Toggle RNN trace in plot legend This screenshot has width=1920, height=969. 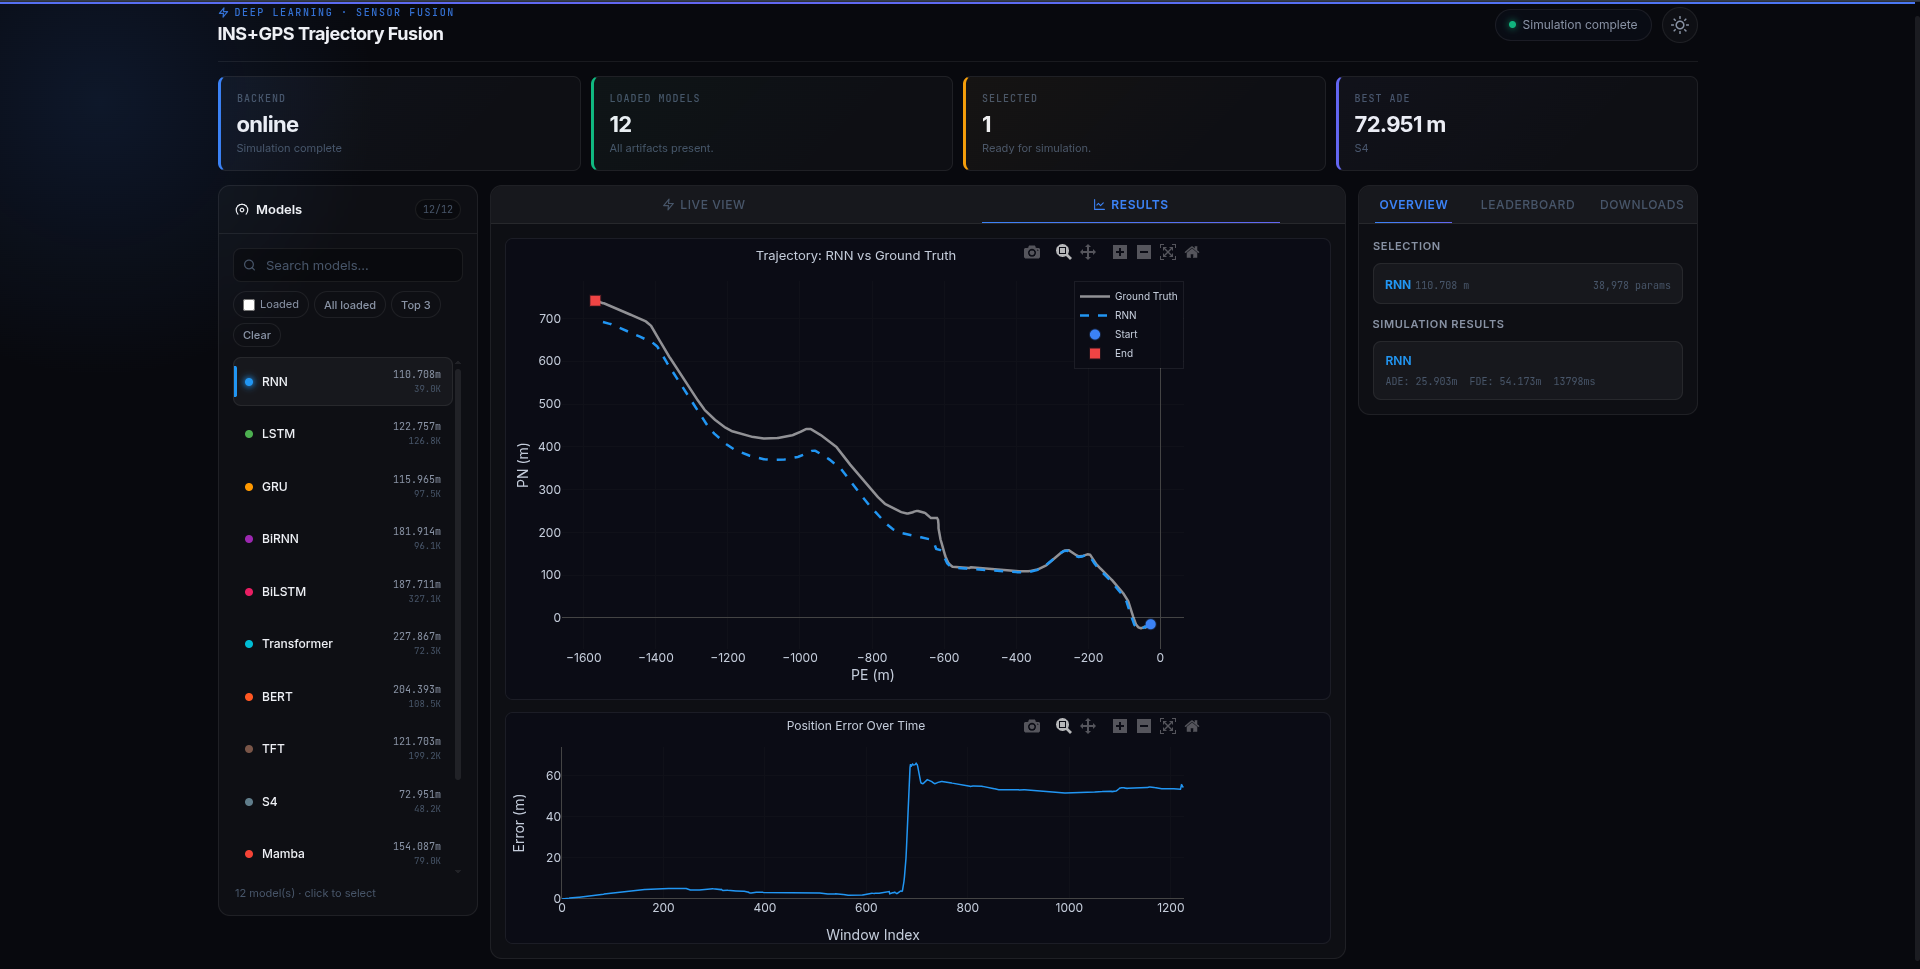[x=1129, y=315]
